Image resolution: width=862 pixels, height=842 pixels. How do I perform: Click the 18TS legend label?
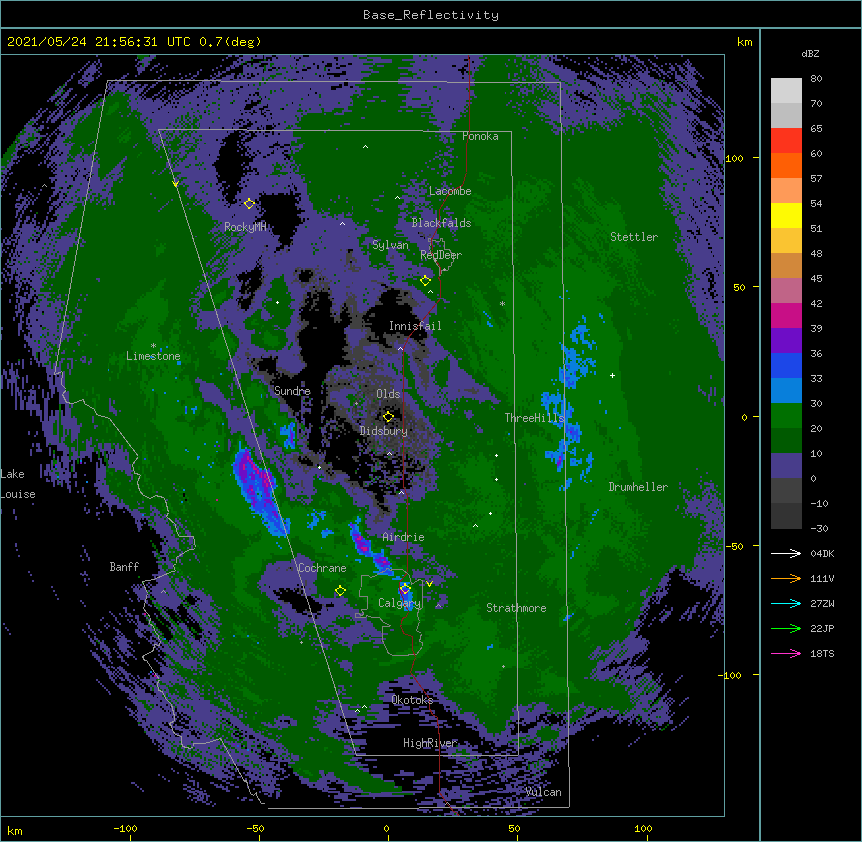tap(822, 653)
